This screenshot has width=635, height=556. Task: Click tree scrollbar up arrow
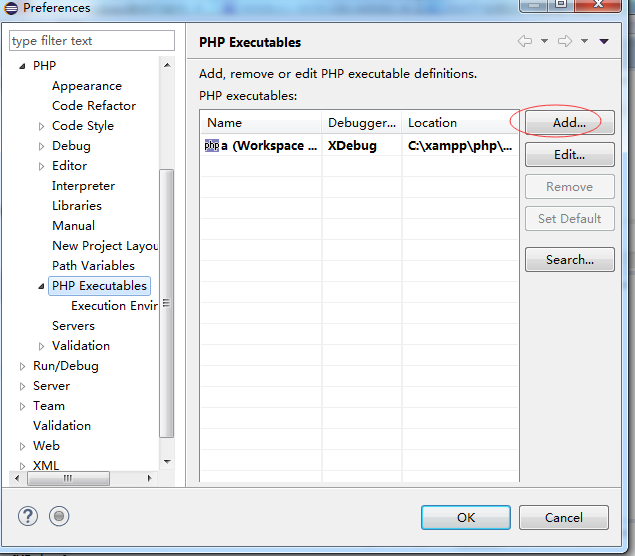click(167, 65)
